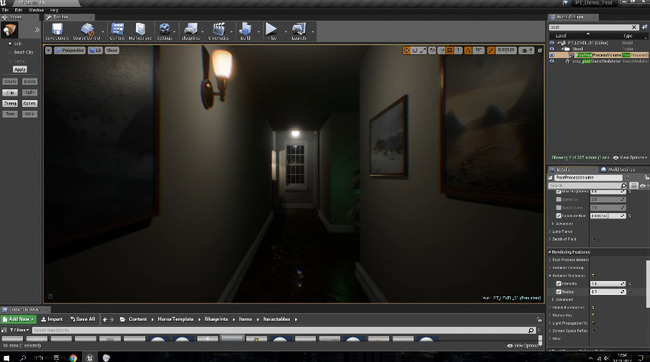Go forward in Content Browser history
650x362 pixels.
pyautogui.click(x=112, y=319)
